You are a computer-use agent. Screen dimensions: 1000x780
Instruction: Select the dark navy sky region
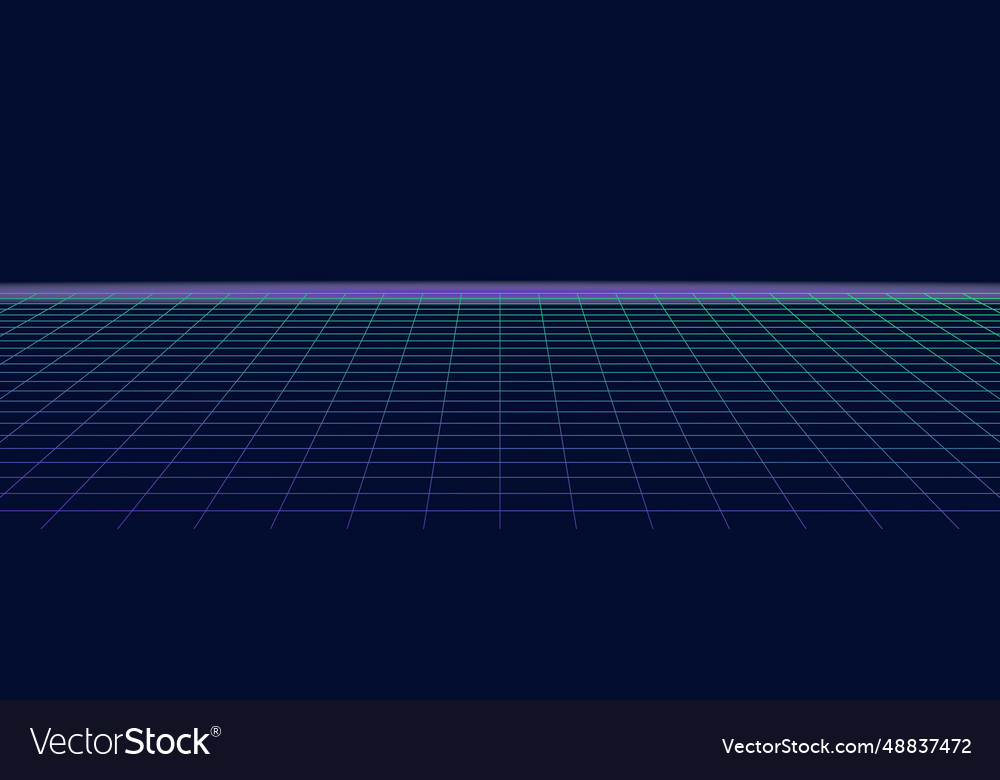[500, 140]
